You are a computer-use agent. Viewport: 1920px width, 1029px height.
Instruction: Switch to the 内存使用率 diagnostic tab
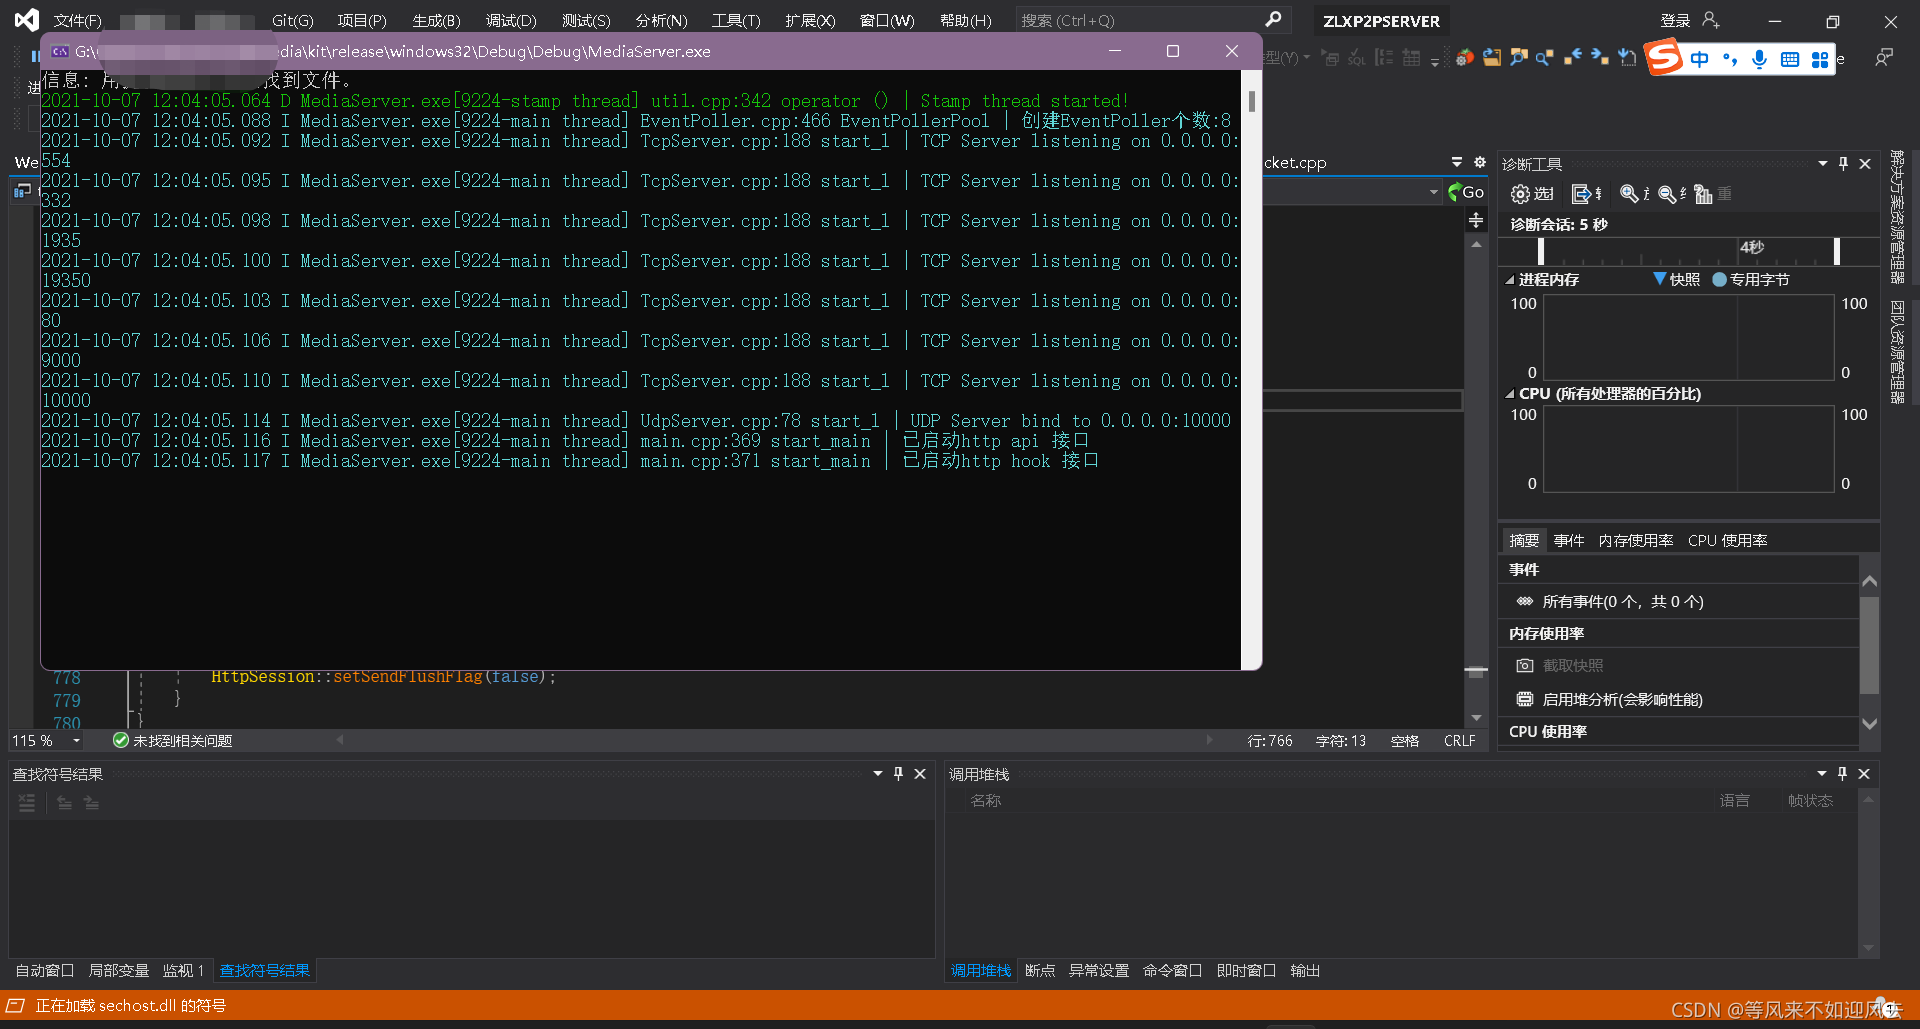(x=1636, y=541)
